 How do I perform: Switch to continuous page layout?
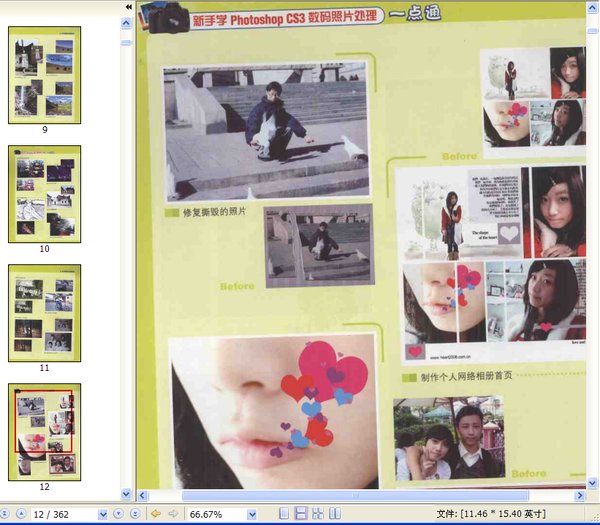tap(301, 514)
